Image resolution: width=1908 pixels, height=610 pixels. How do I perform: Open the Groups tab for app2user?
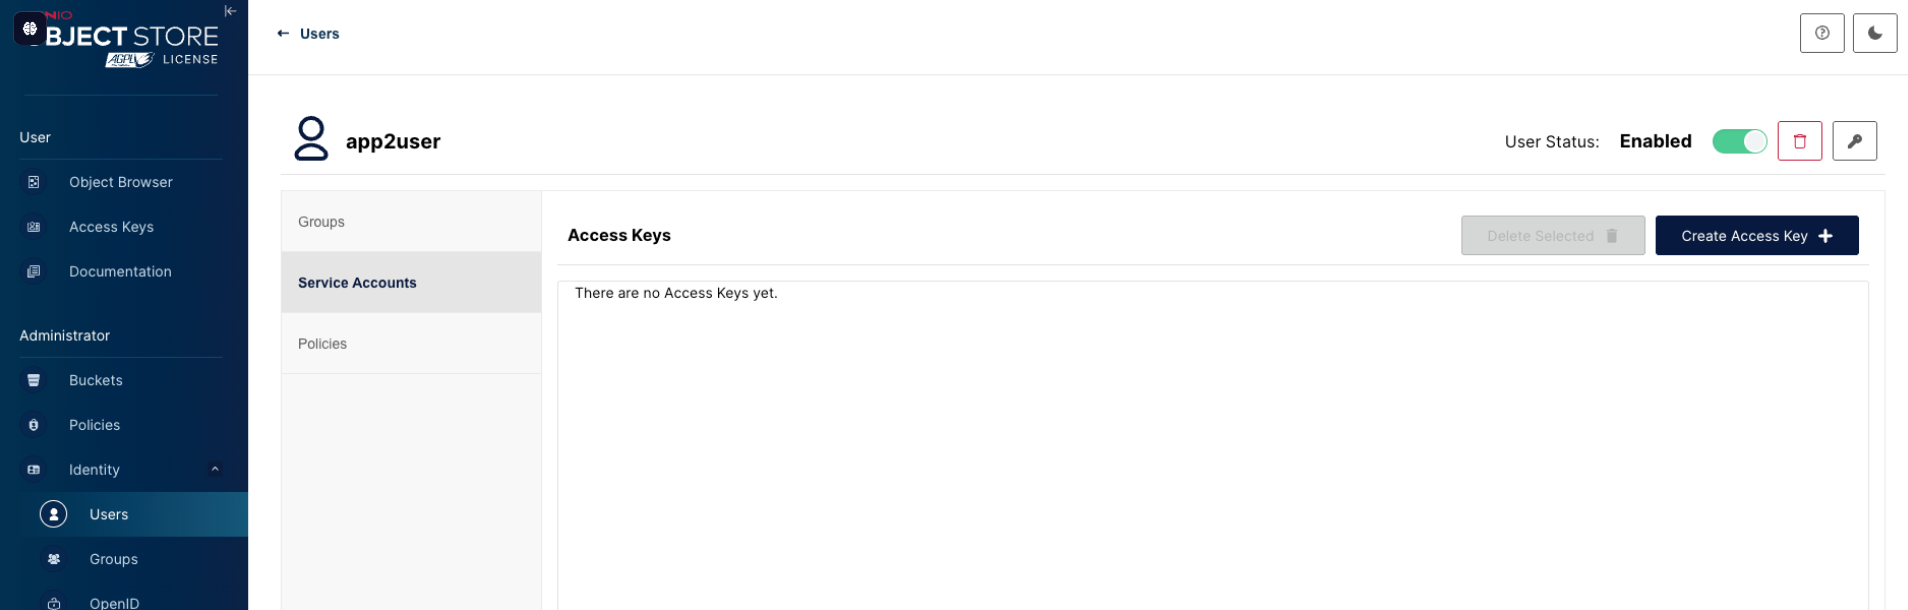[411, 222]
